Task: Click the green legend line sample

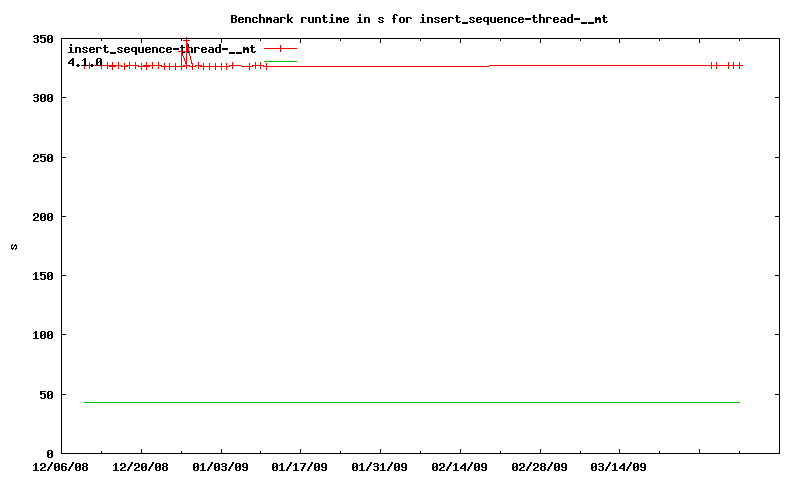Action: point(281,62)
